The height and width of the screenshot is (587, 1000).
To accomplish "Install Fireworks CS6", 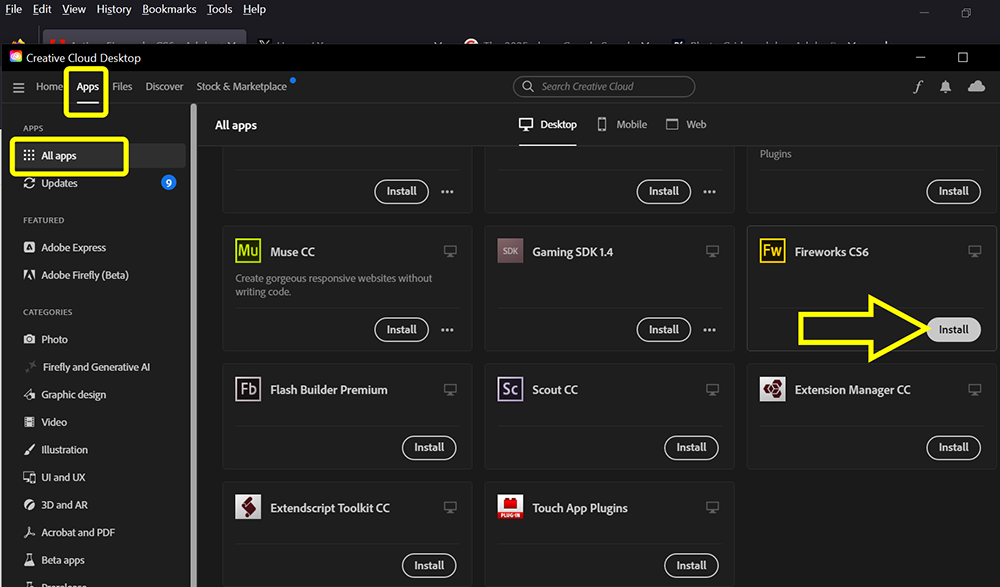I will [953, 329].
